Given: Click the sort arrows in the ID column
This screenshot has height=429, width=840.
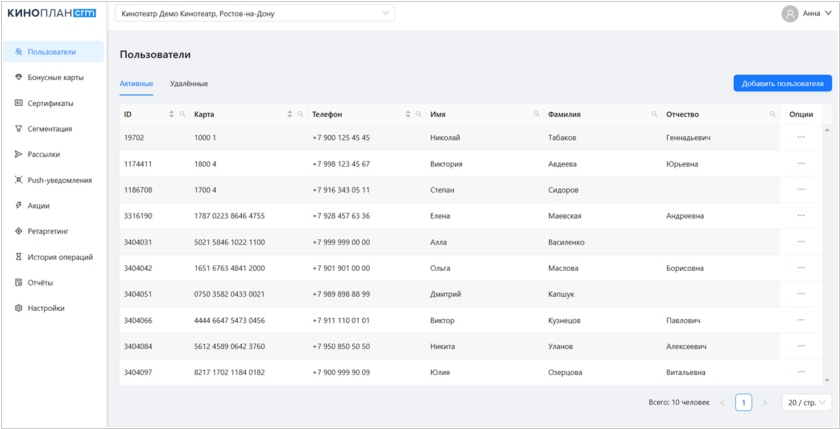Looking at the screenshot, I should point(171,114).
